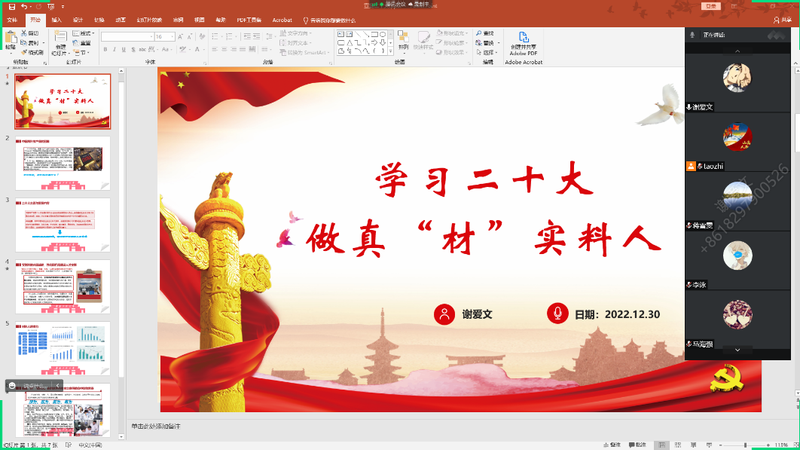
Task: Open the font size dropdown
Action: tap(172, 37)
